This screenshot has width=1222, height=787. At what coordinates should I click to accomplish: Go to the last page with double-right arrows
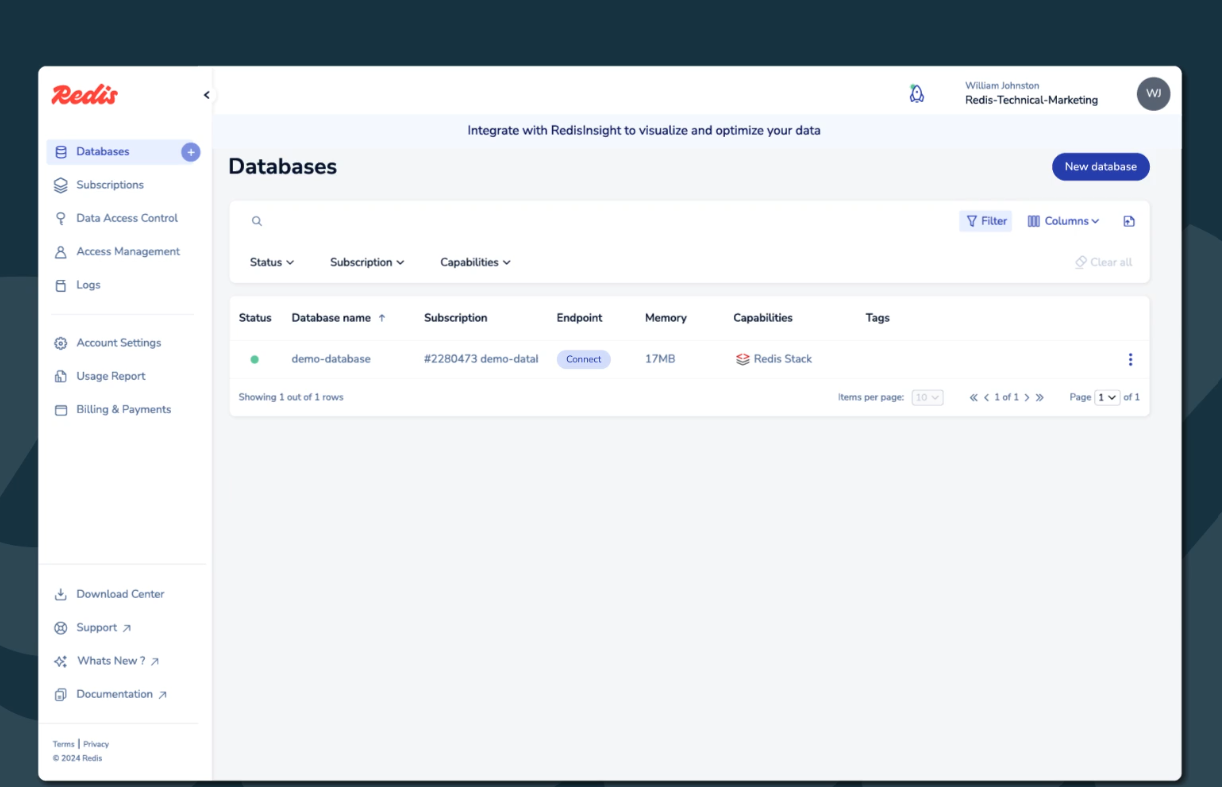(x=1040, y=397)
